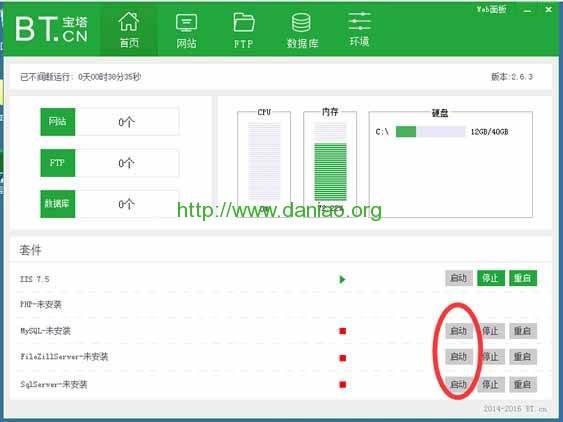Select the MySQL-未安装 row label
This screenshot has height=422, width=563.
point(45,331)
